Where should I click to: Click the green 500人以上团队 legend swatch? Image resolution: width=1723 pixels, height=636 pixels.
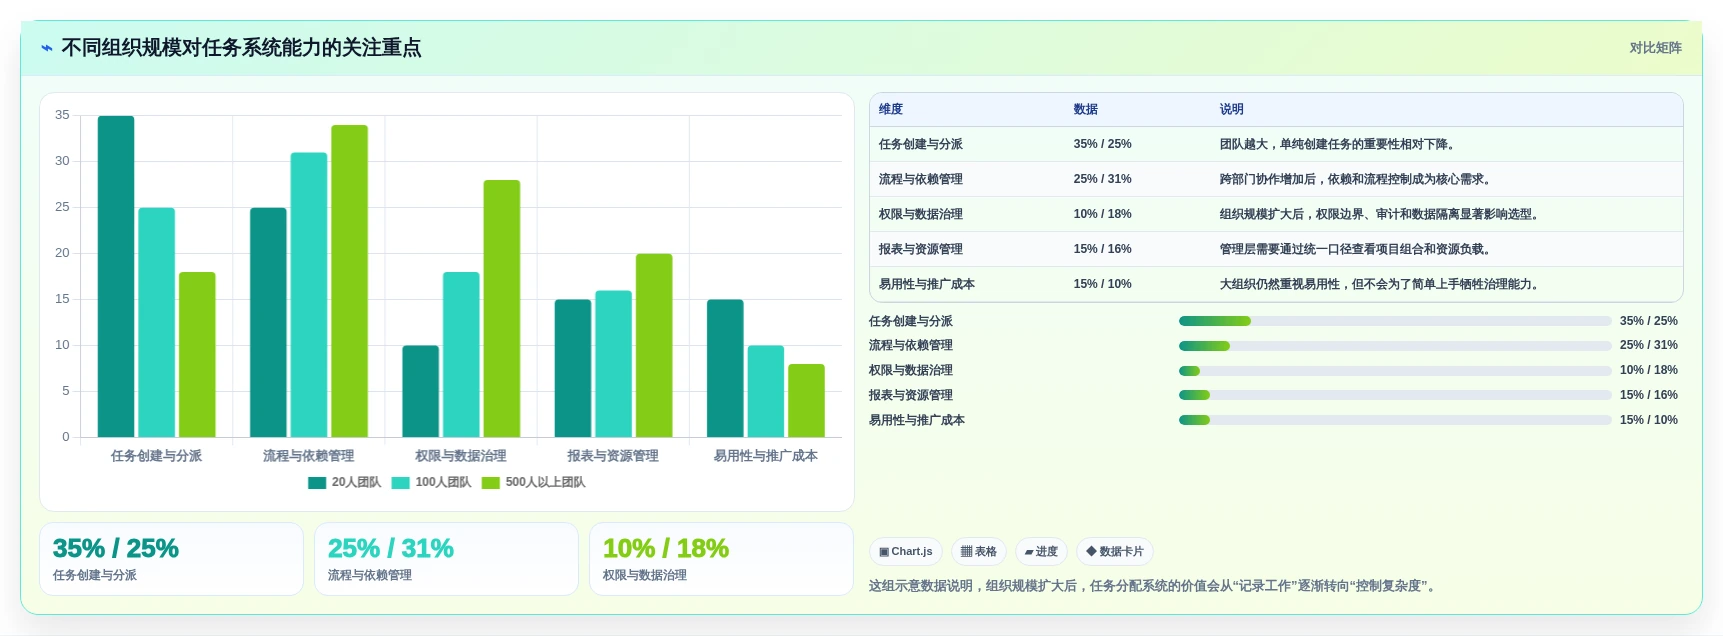[x=490, y=483]
